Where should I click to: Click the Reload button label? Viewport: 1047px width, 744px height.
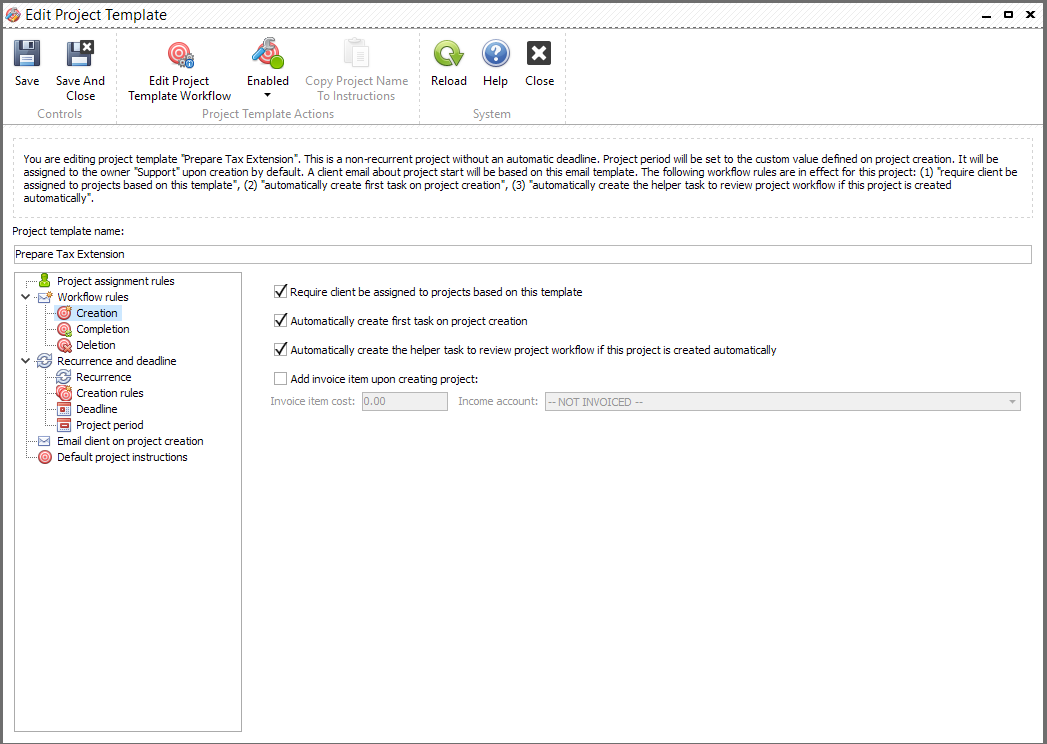click(449, 81)
